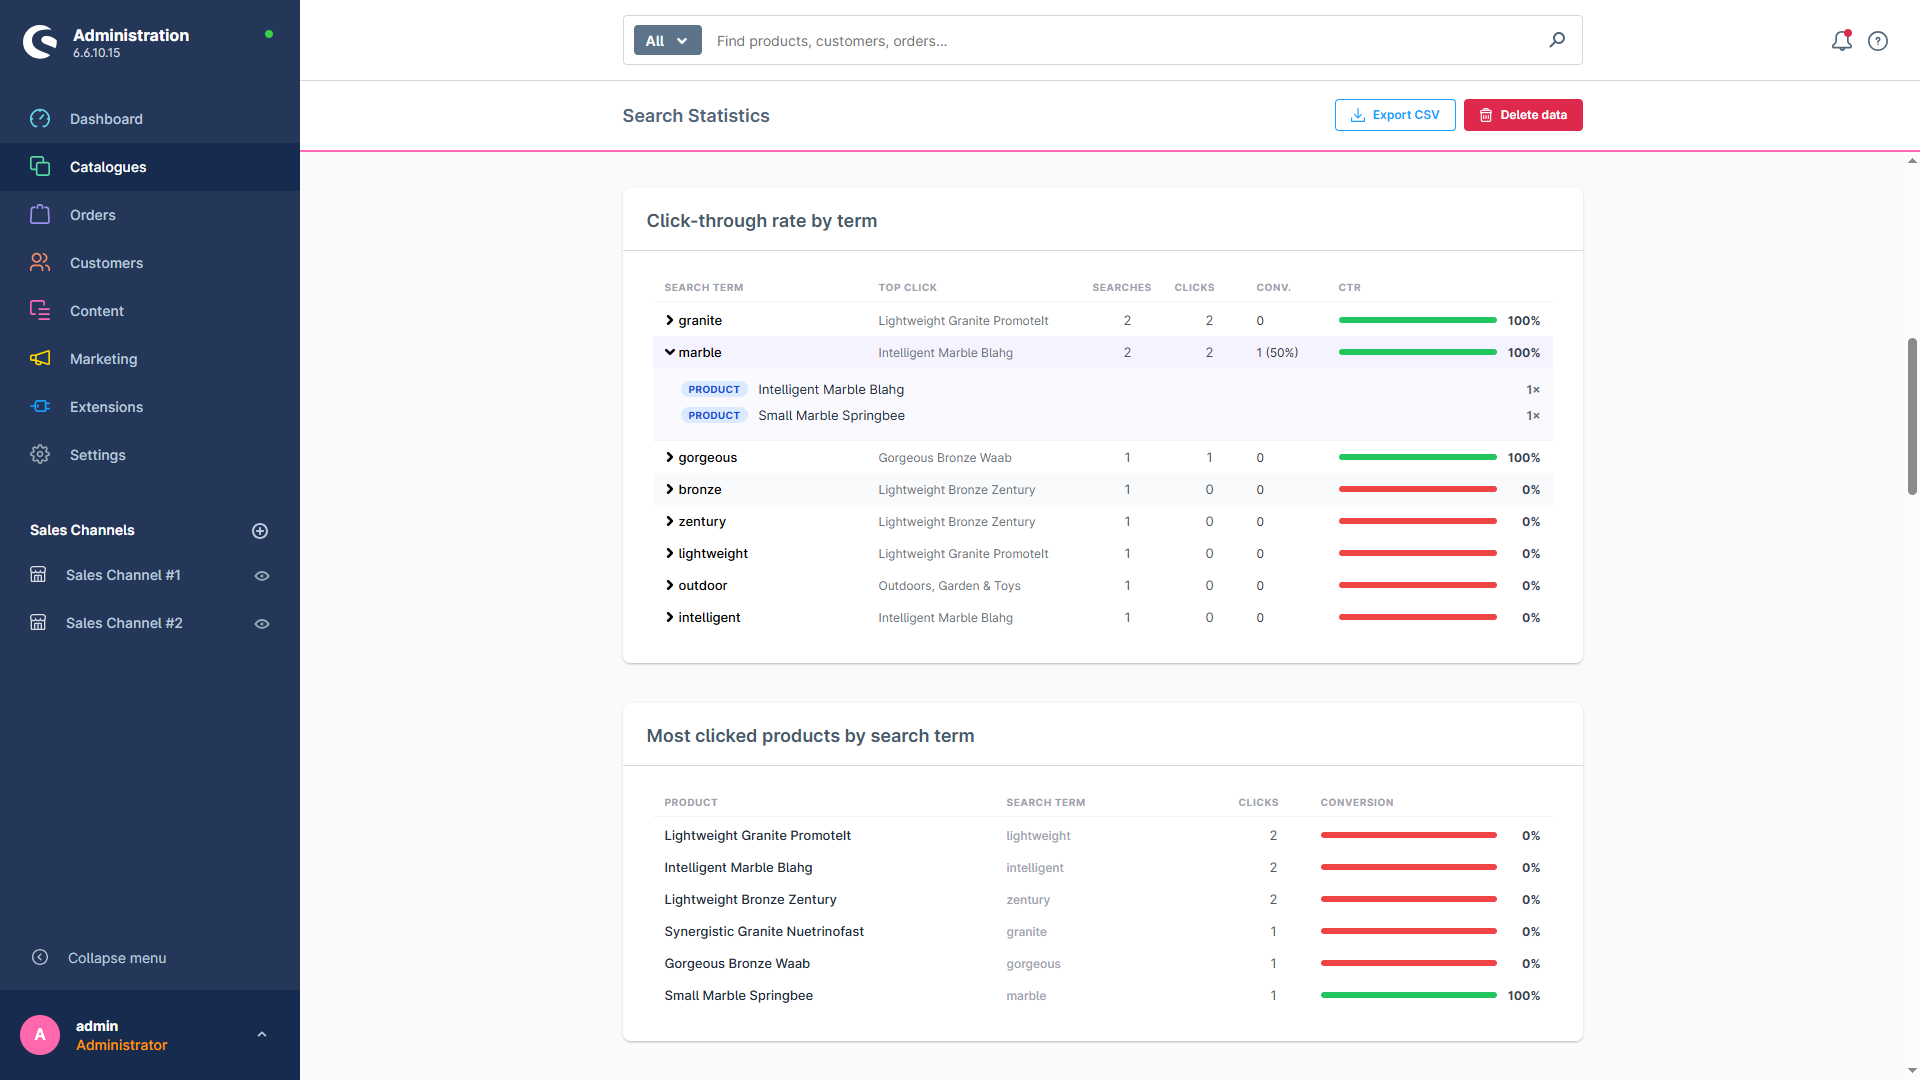Add a new sales channel plus icon
Viewport: 1920px width, 1080px height.
pos(260,531)
